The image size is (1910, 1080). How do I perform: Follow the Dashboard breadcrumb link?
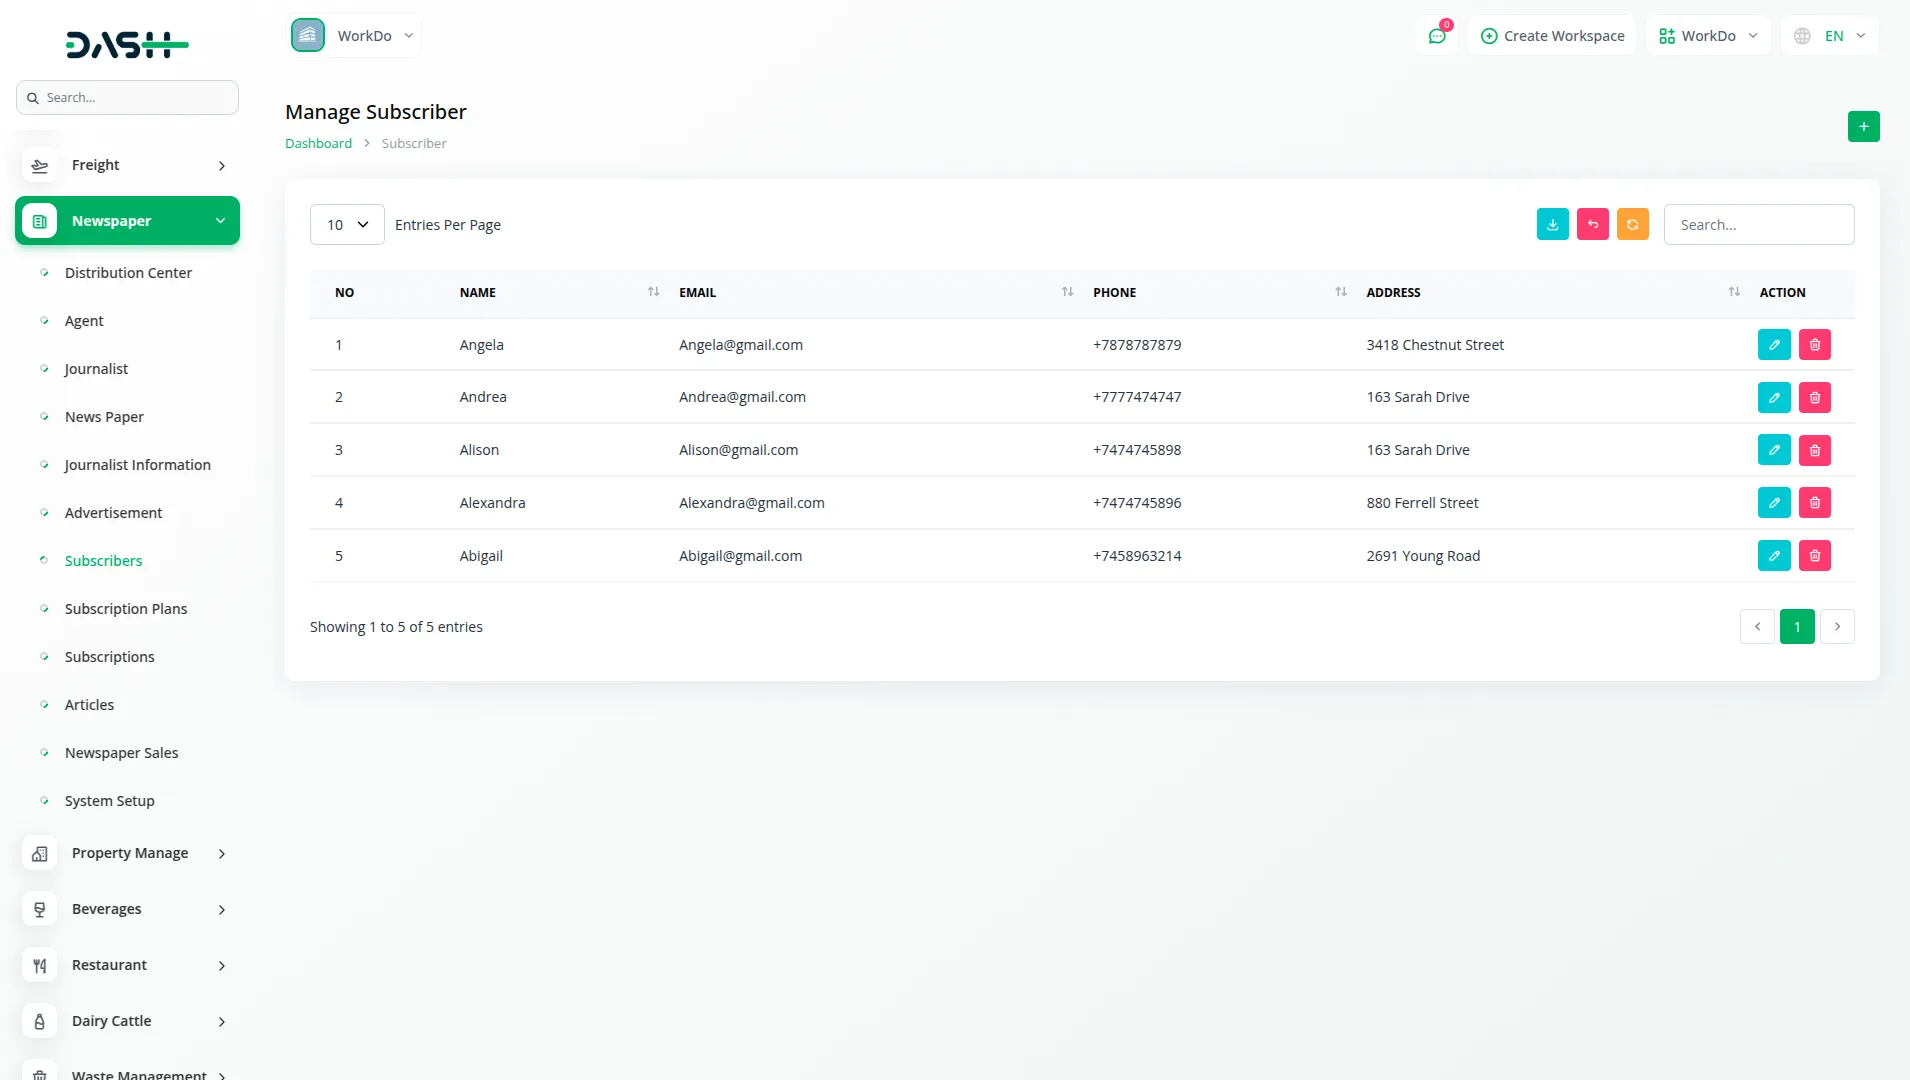click(318, 143)
